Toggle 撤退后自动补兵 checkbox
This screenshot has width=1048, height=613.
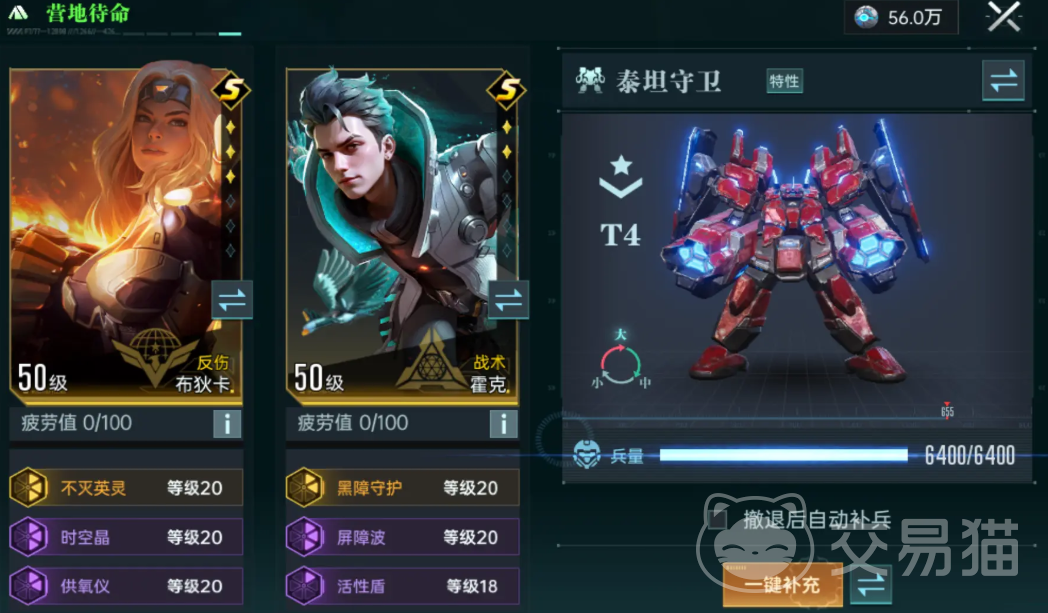(x=717, y=519)
